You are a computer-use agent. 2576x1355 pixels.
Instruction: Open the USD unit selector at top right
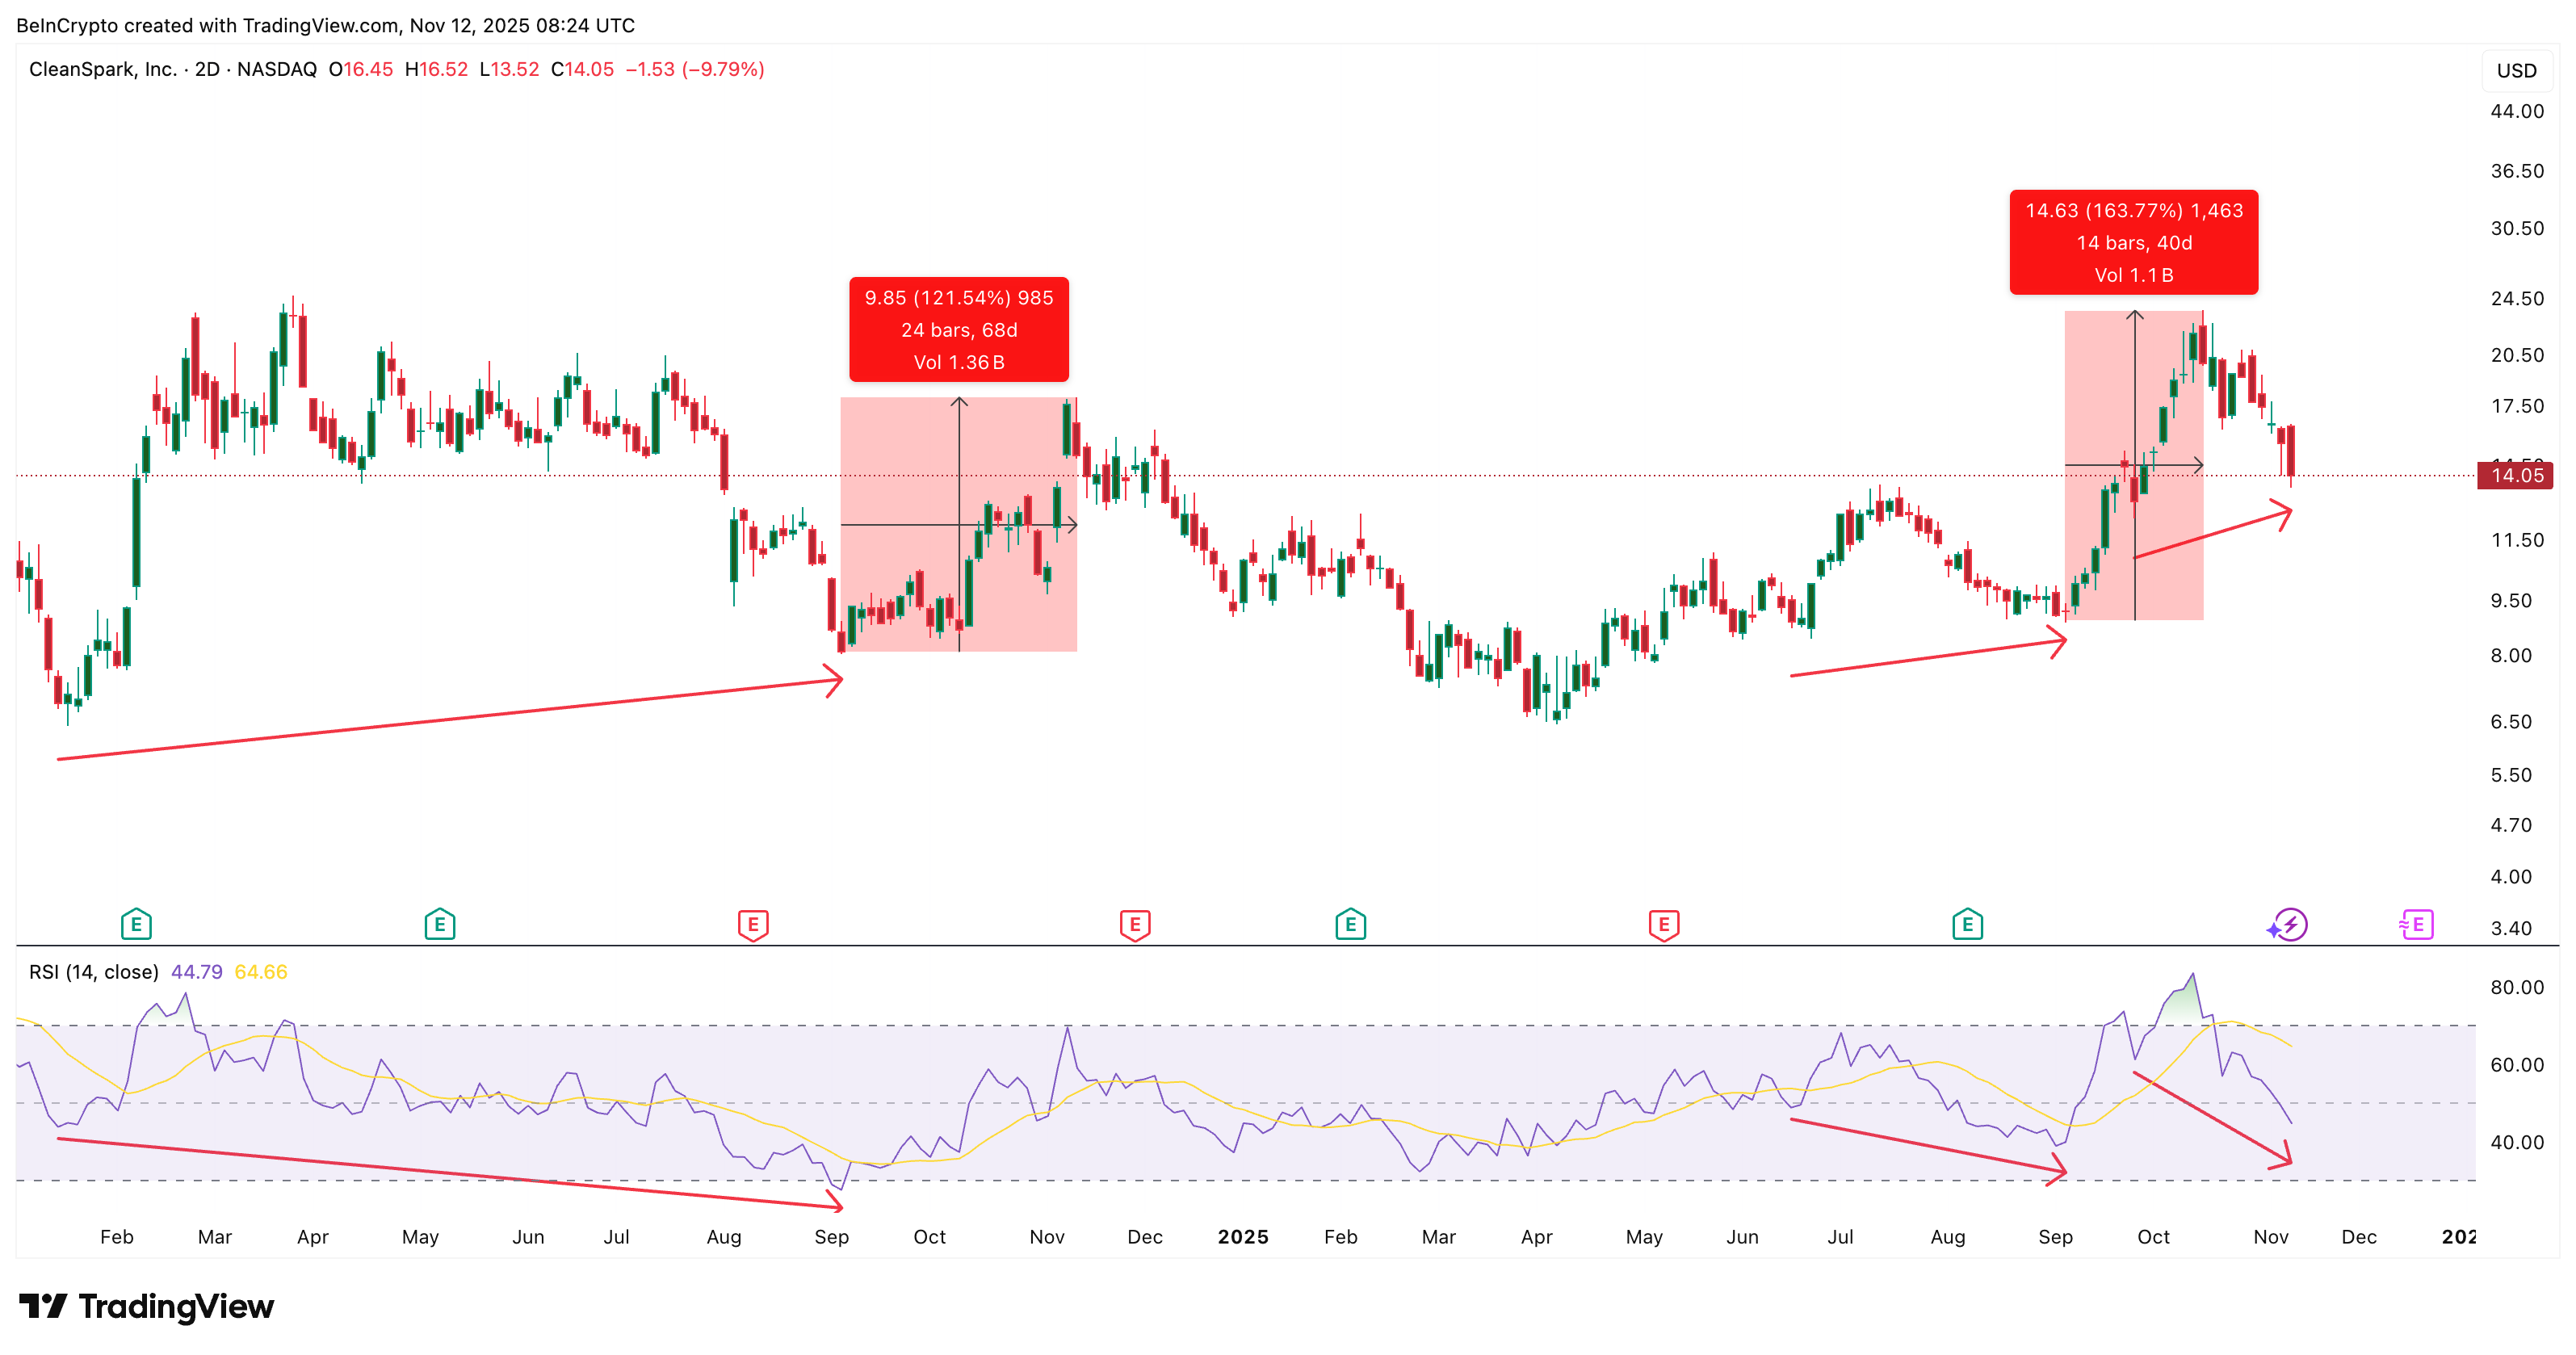coord(2518,70)
